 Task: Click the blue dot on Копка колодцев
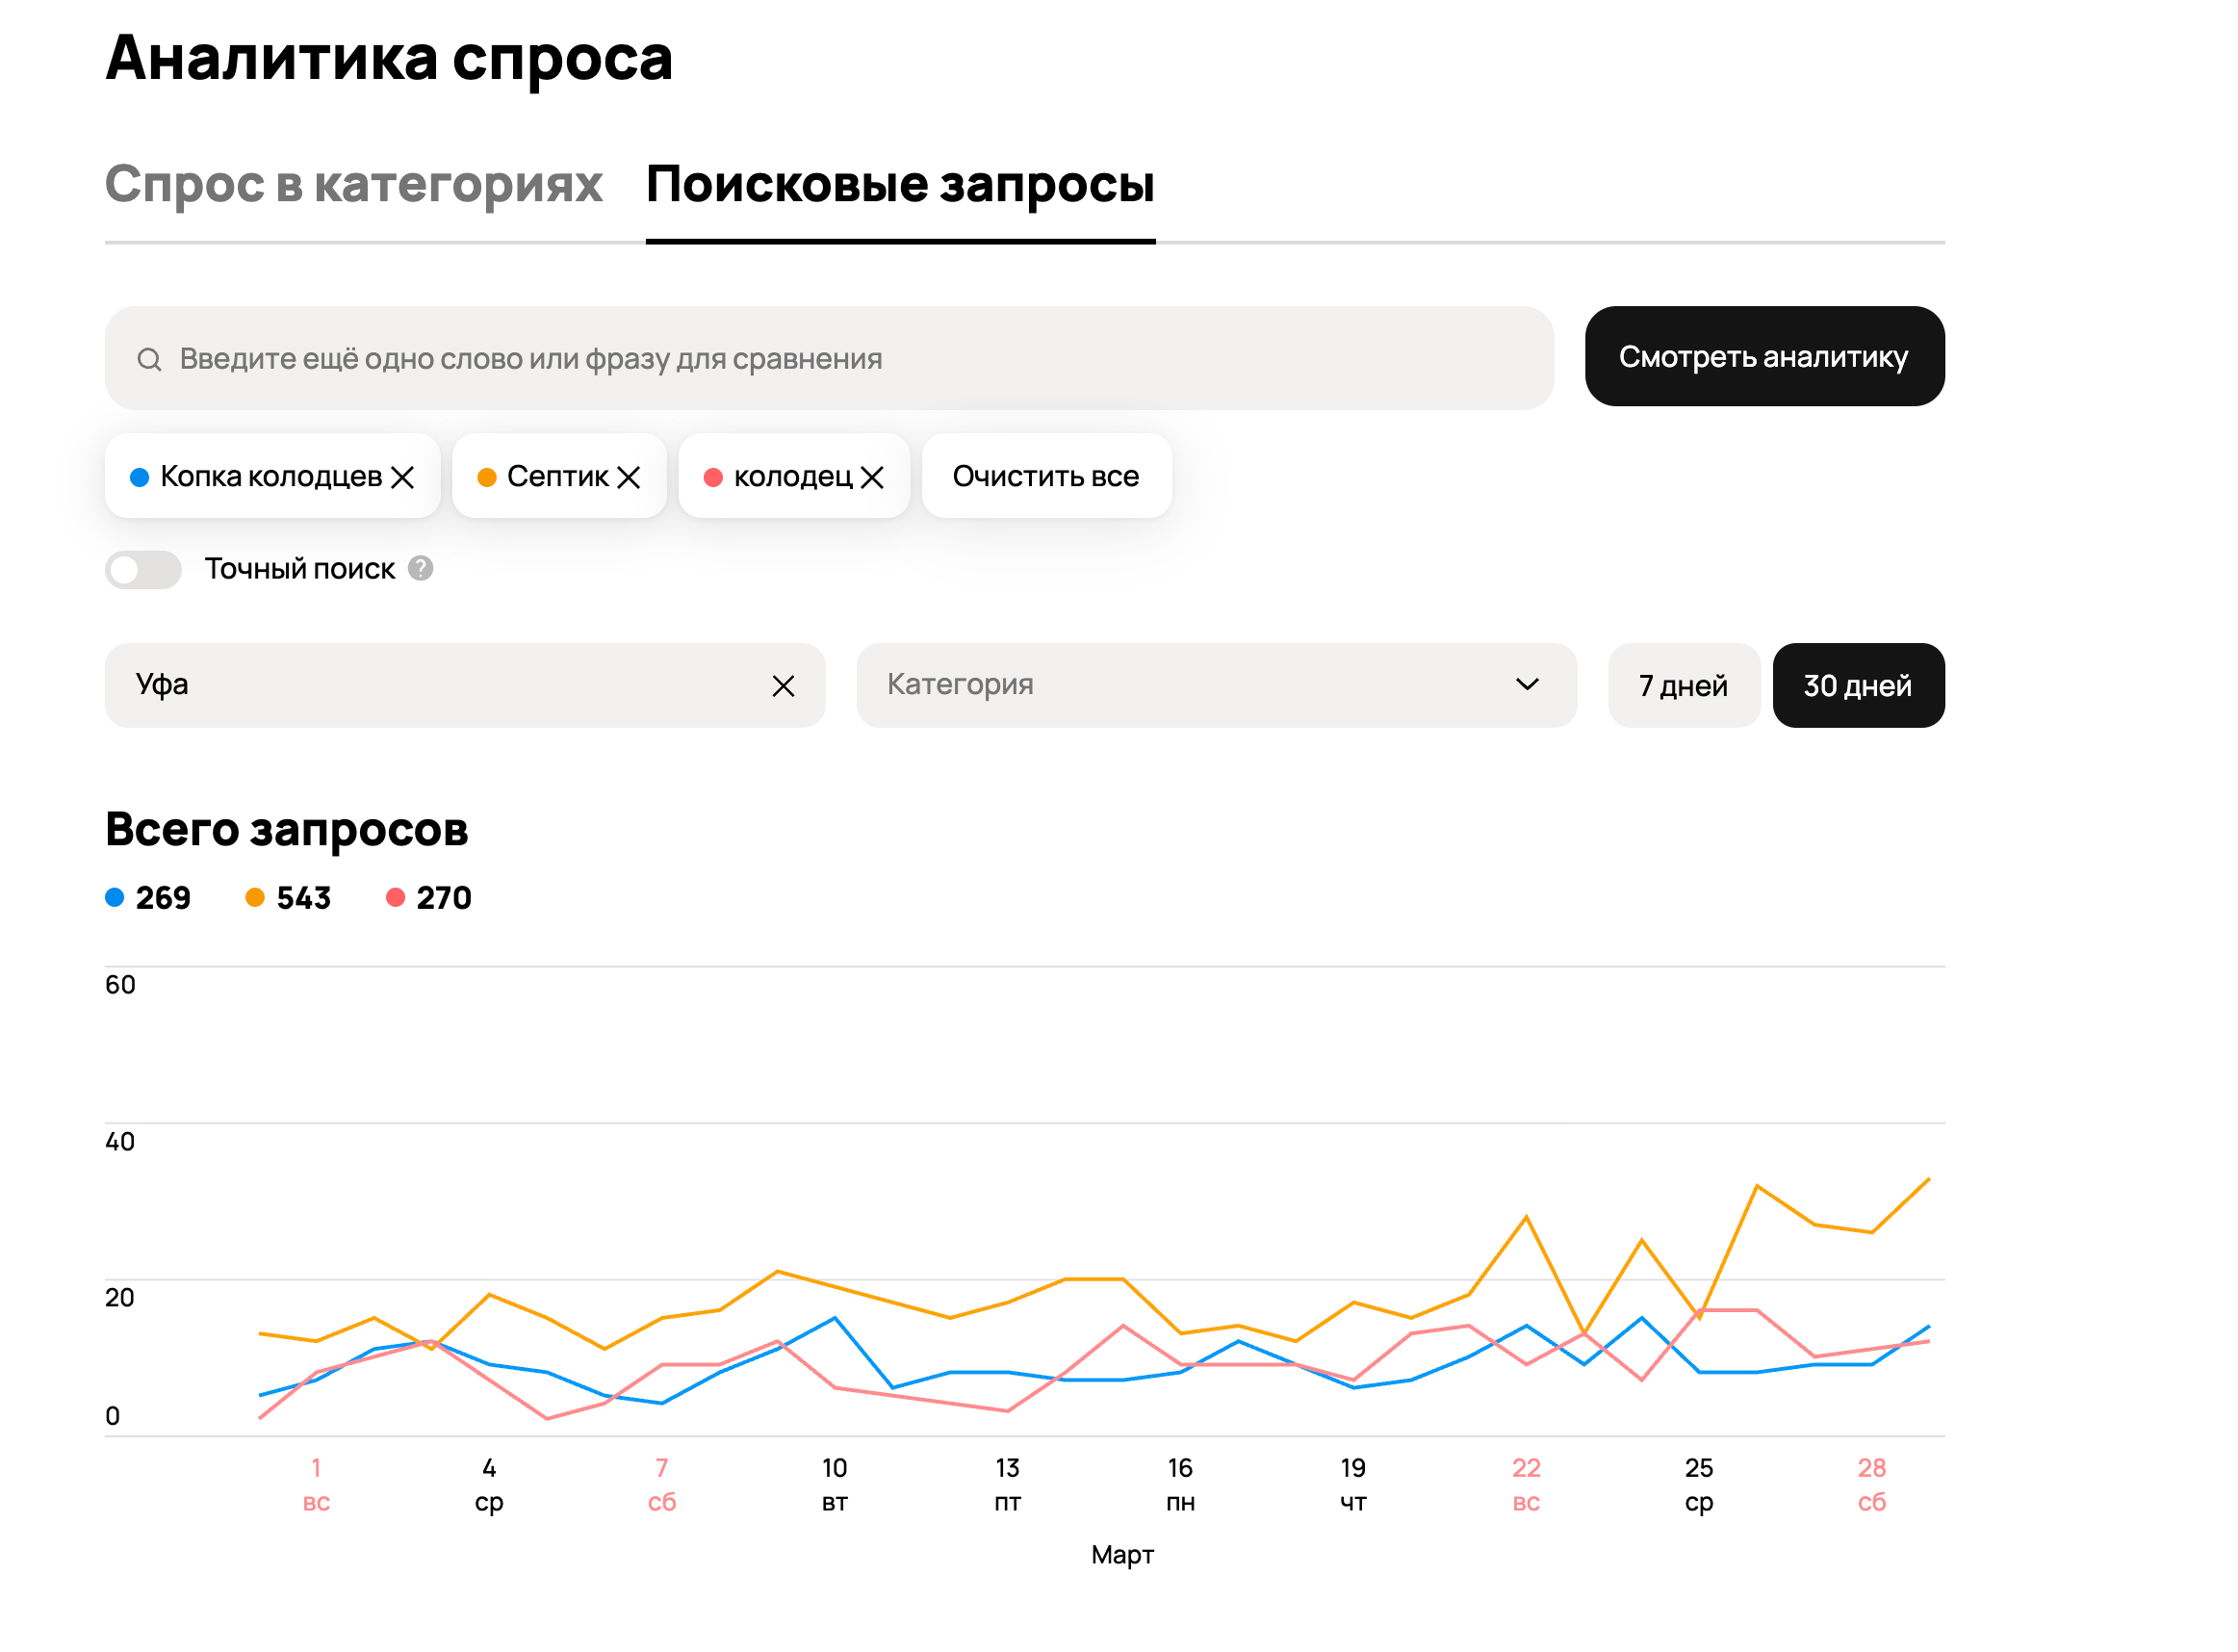(x=140, y=477)
